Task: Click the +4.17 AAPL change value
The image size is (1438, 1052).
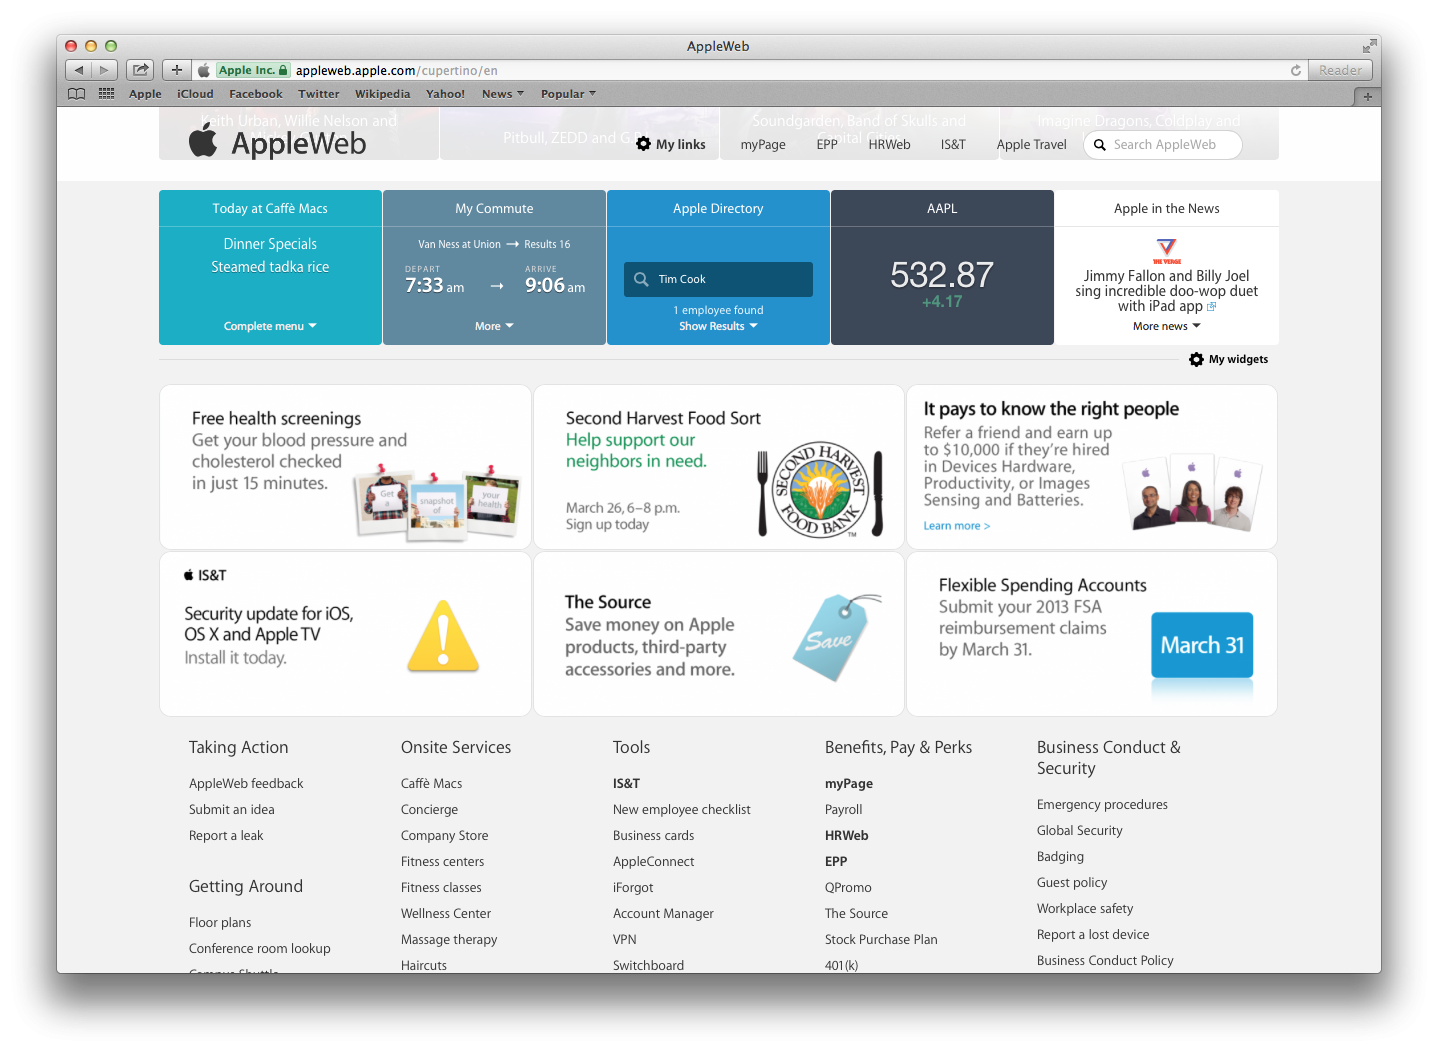Action: (942, 302)
